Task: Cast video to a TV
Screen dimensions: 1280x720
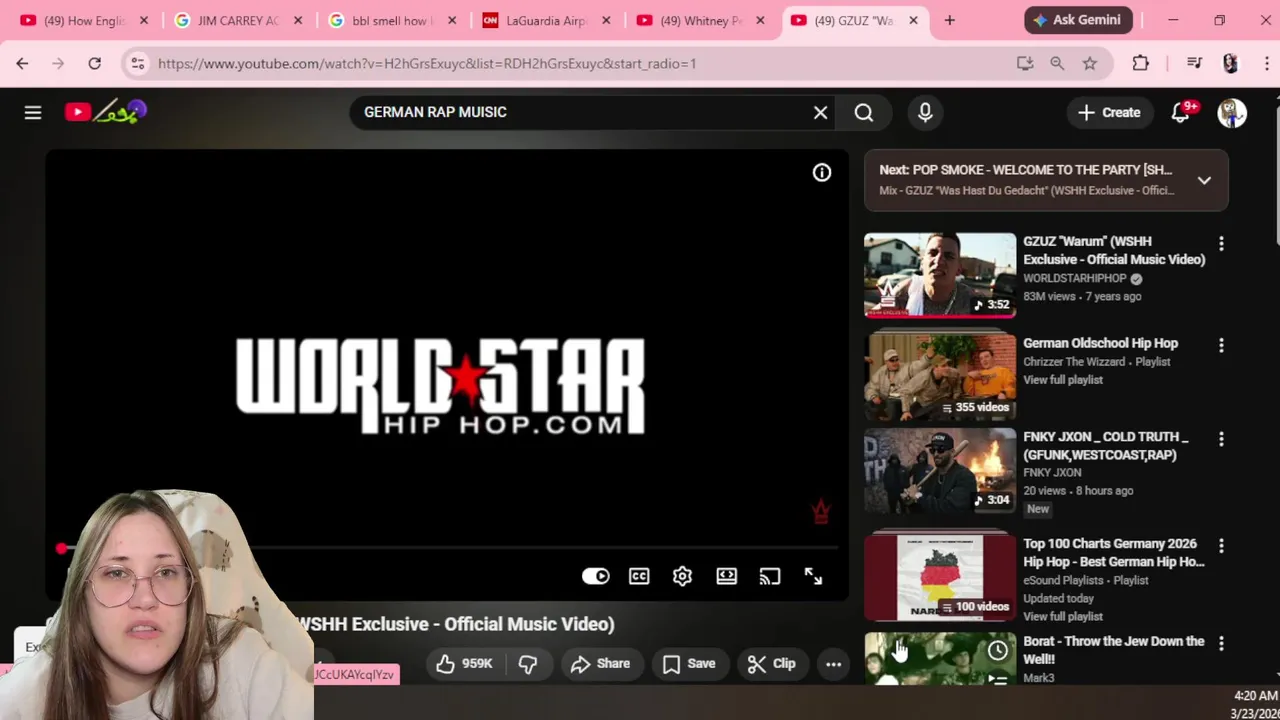Action: (x=769, y=576)
